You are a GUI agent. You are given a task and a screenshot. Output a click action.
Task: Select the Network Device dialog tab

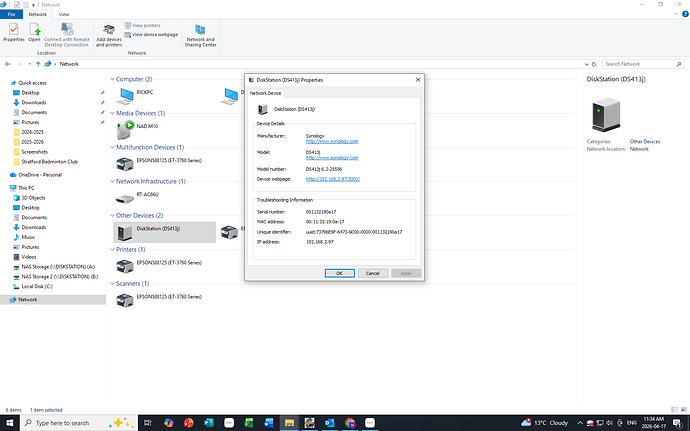pos(265,93)
